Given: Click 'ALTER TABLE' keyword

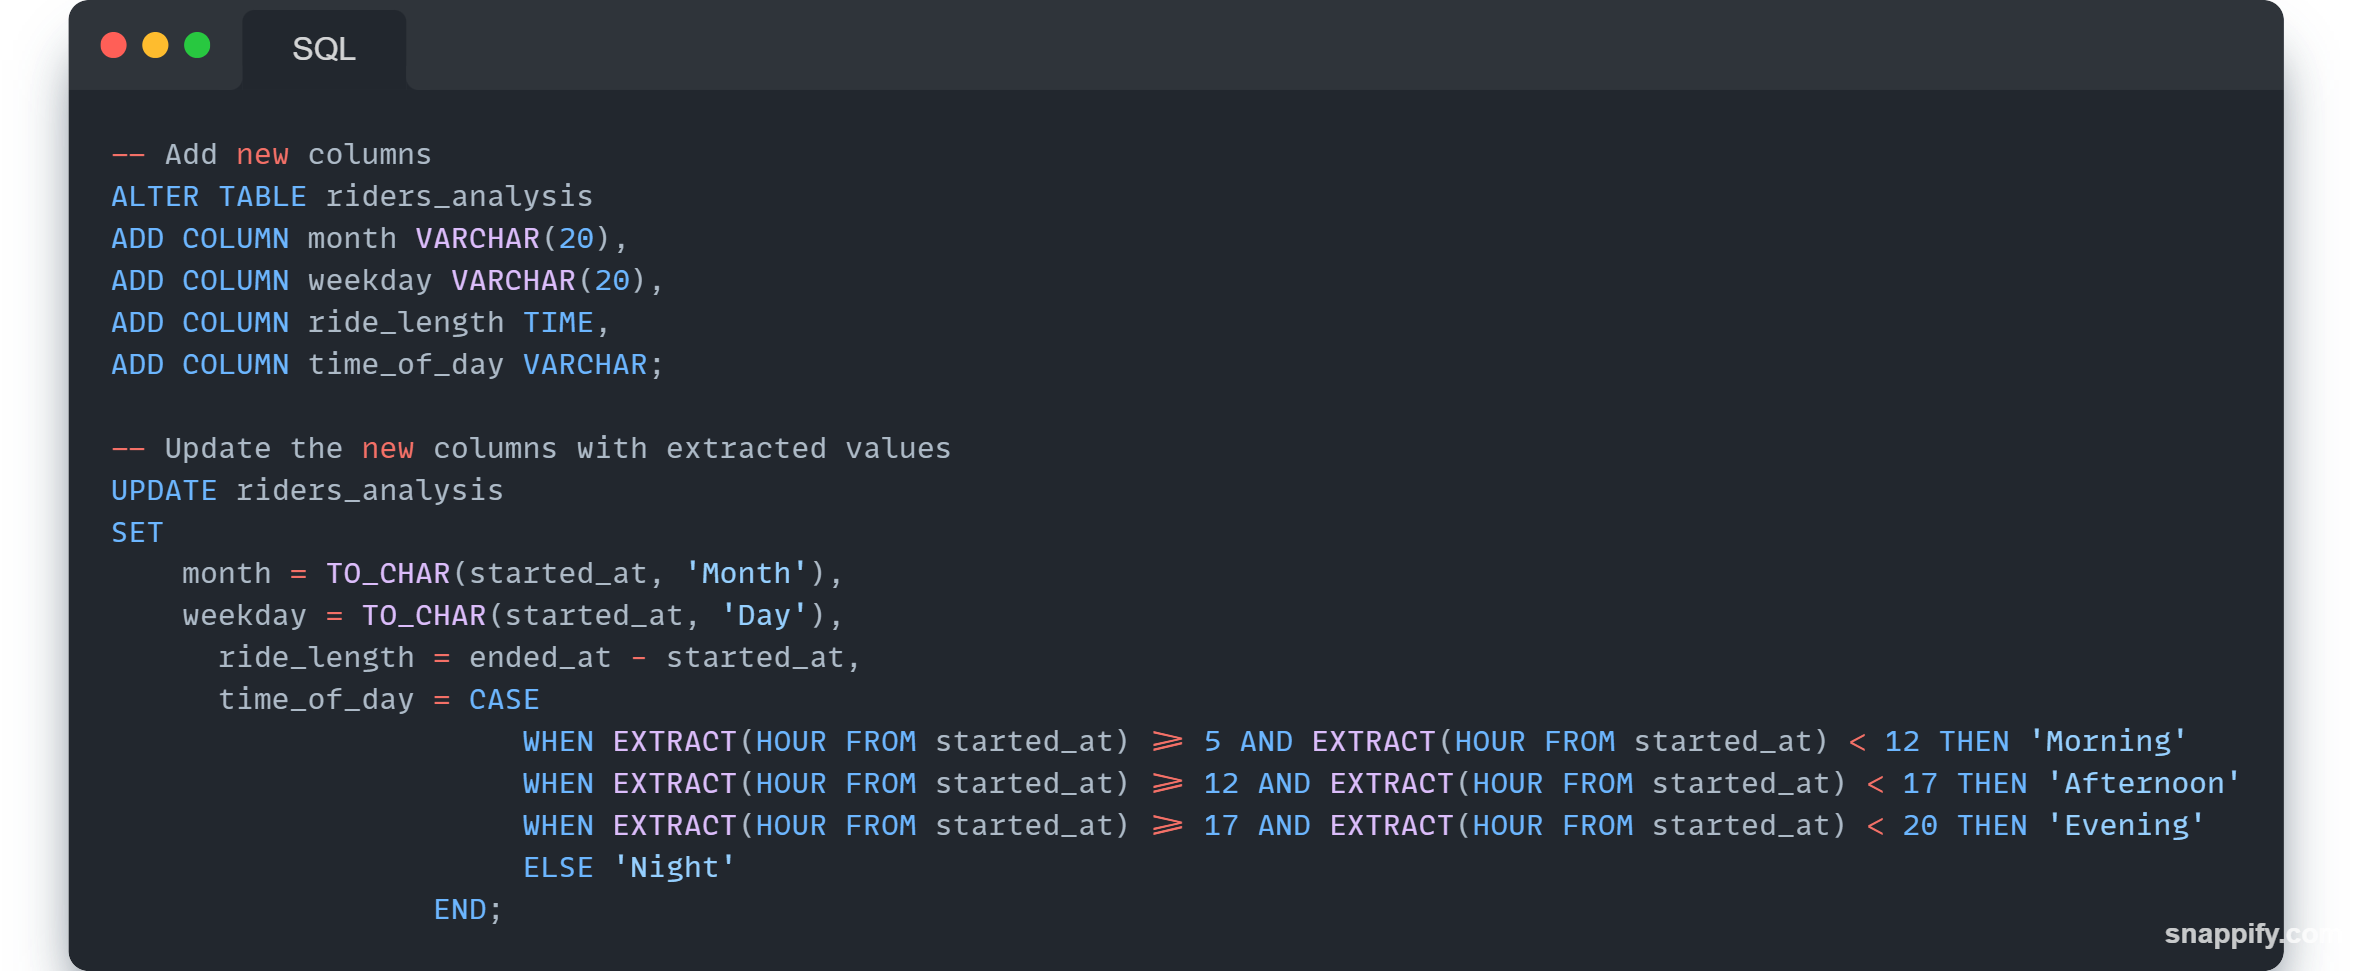Looking at the screenshot, I should pyautogui.click(x=208, y=196).
